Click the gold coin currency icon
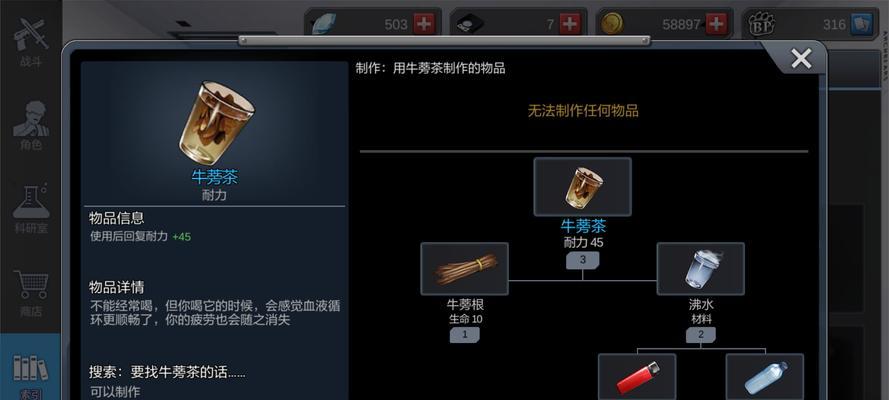This screenshot has height=400, width=889. 612,24
